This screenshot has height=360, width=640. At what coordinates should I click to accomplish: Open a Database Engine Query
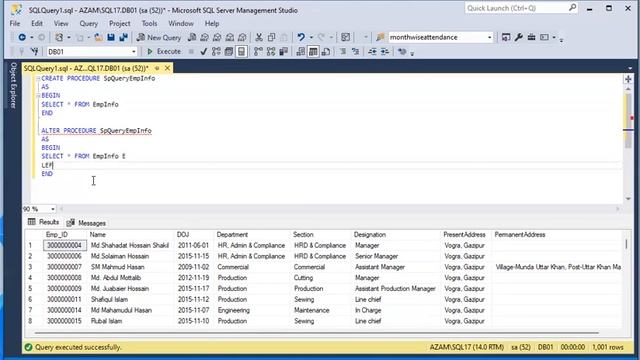click(192, 37)
